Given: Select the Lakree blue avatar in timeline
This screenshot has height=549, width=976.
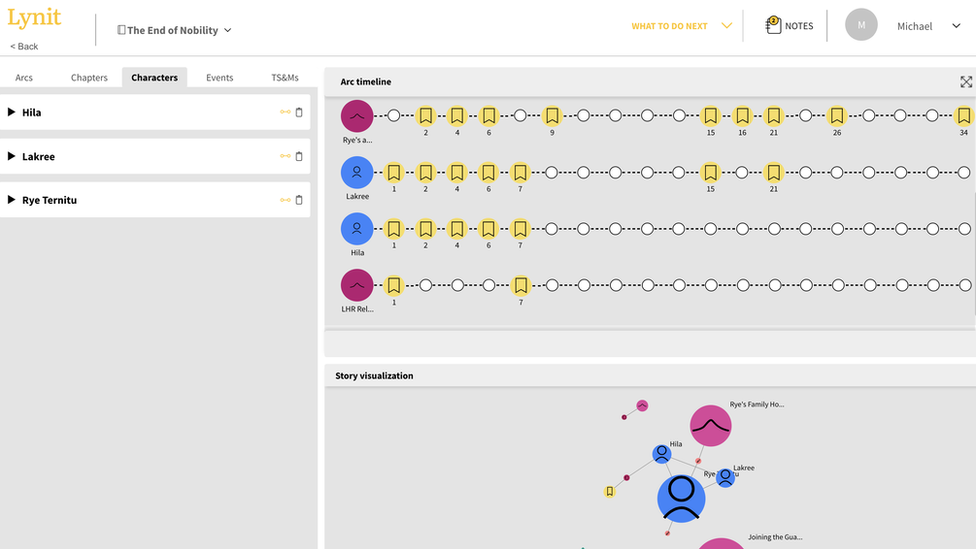Looking at the screenshot, I should [357, 173].
